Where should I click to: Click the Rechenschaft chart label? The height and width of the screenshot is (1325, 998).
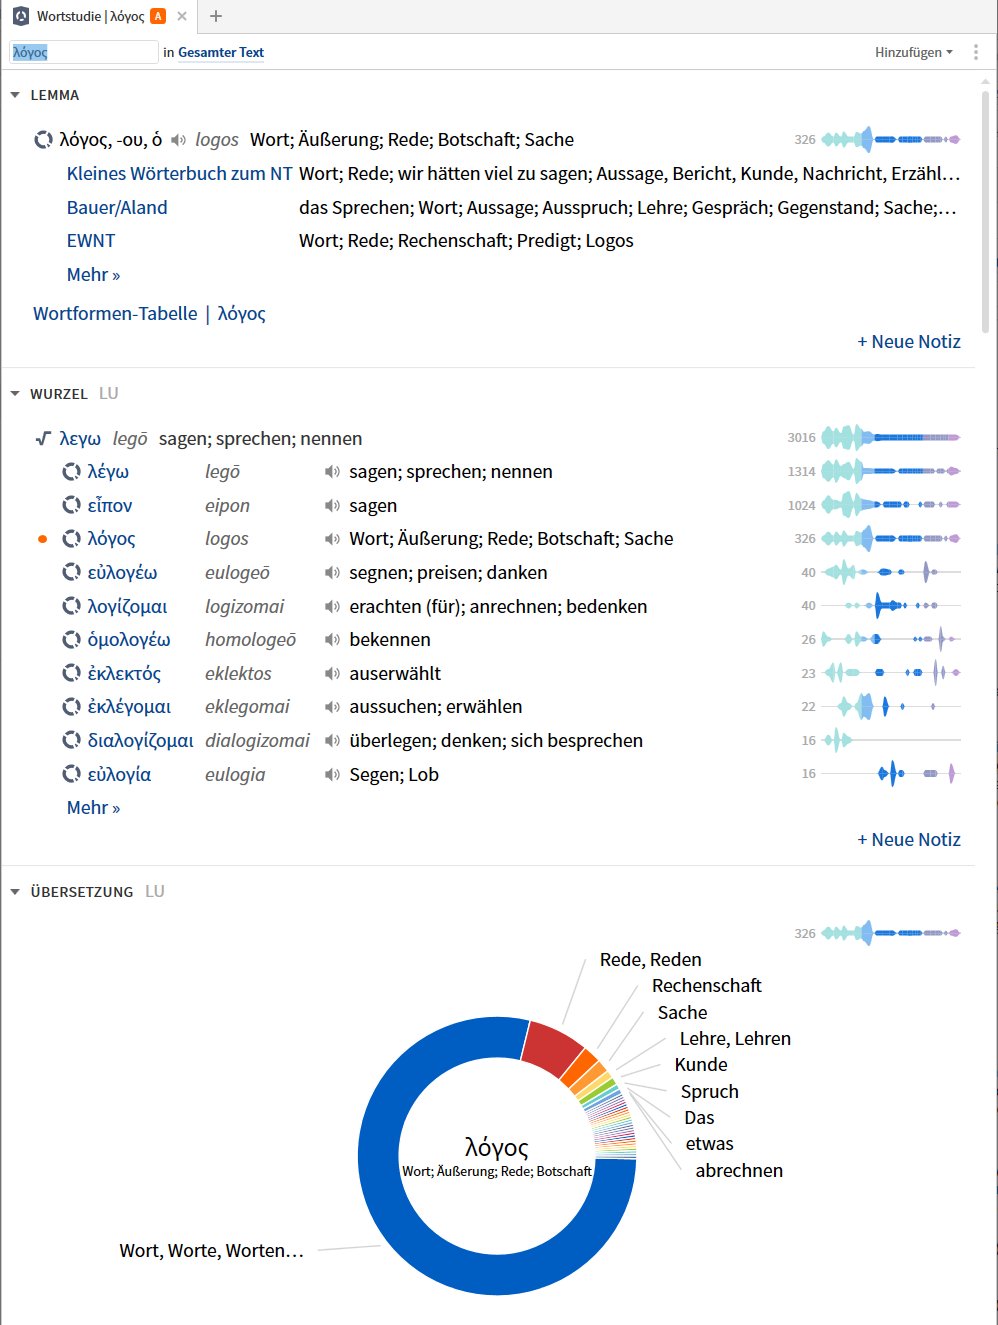click(x=707, y=986)
